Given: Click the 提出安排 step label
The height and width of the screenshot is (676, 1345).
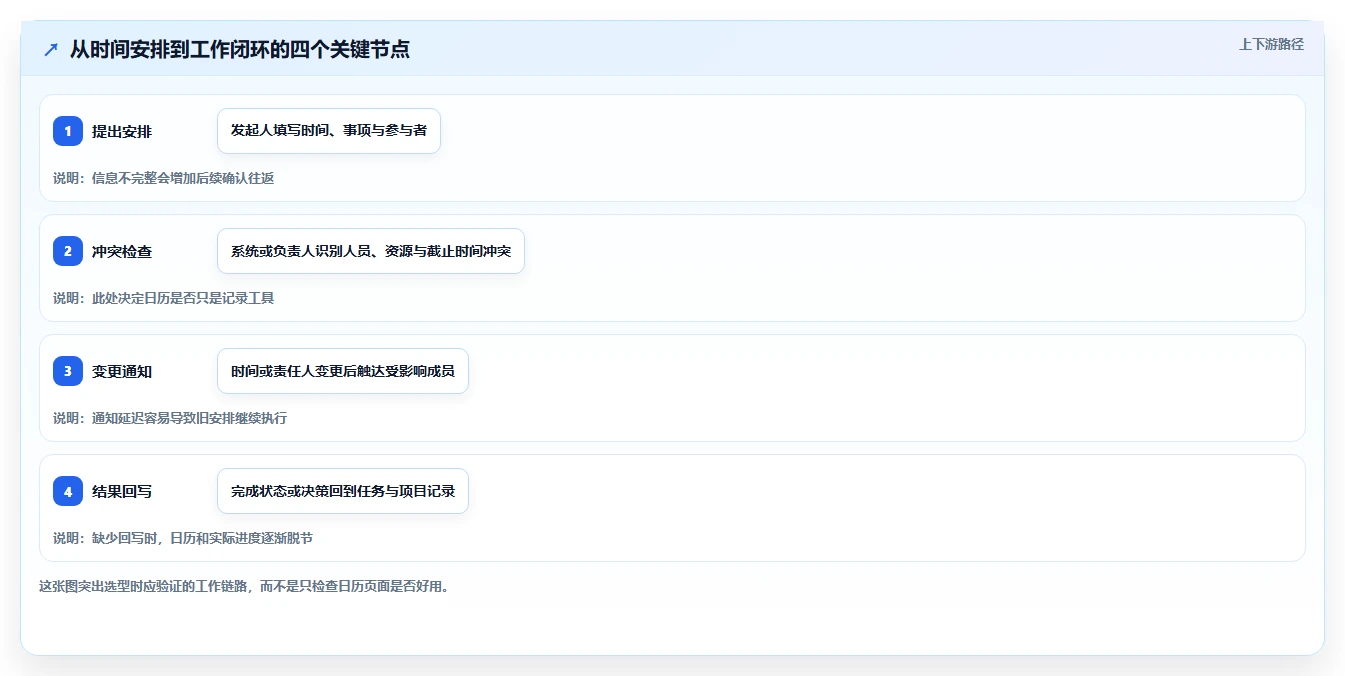Looking at the screenshot, I should click(122, 131).
